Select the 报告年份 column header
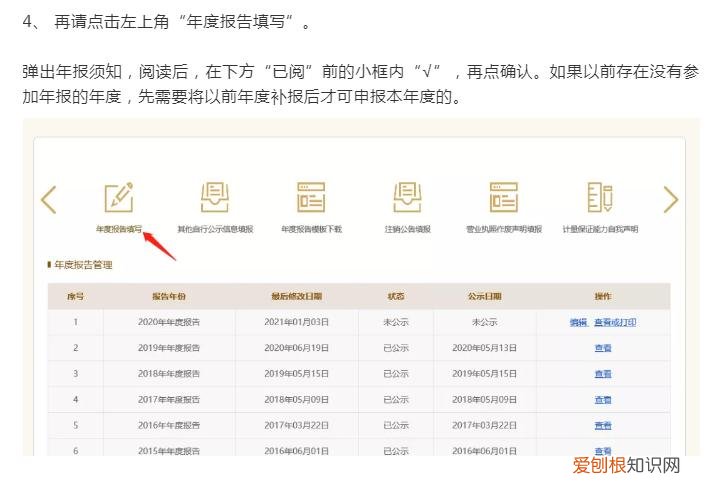 tap(169, 296)
